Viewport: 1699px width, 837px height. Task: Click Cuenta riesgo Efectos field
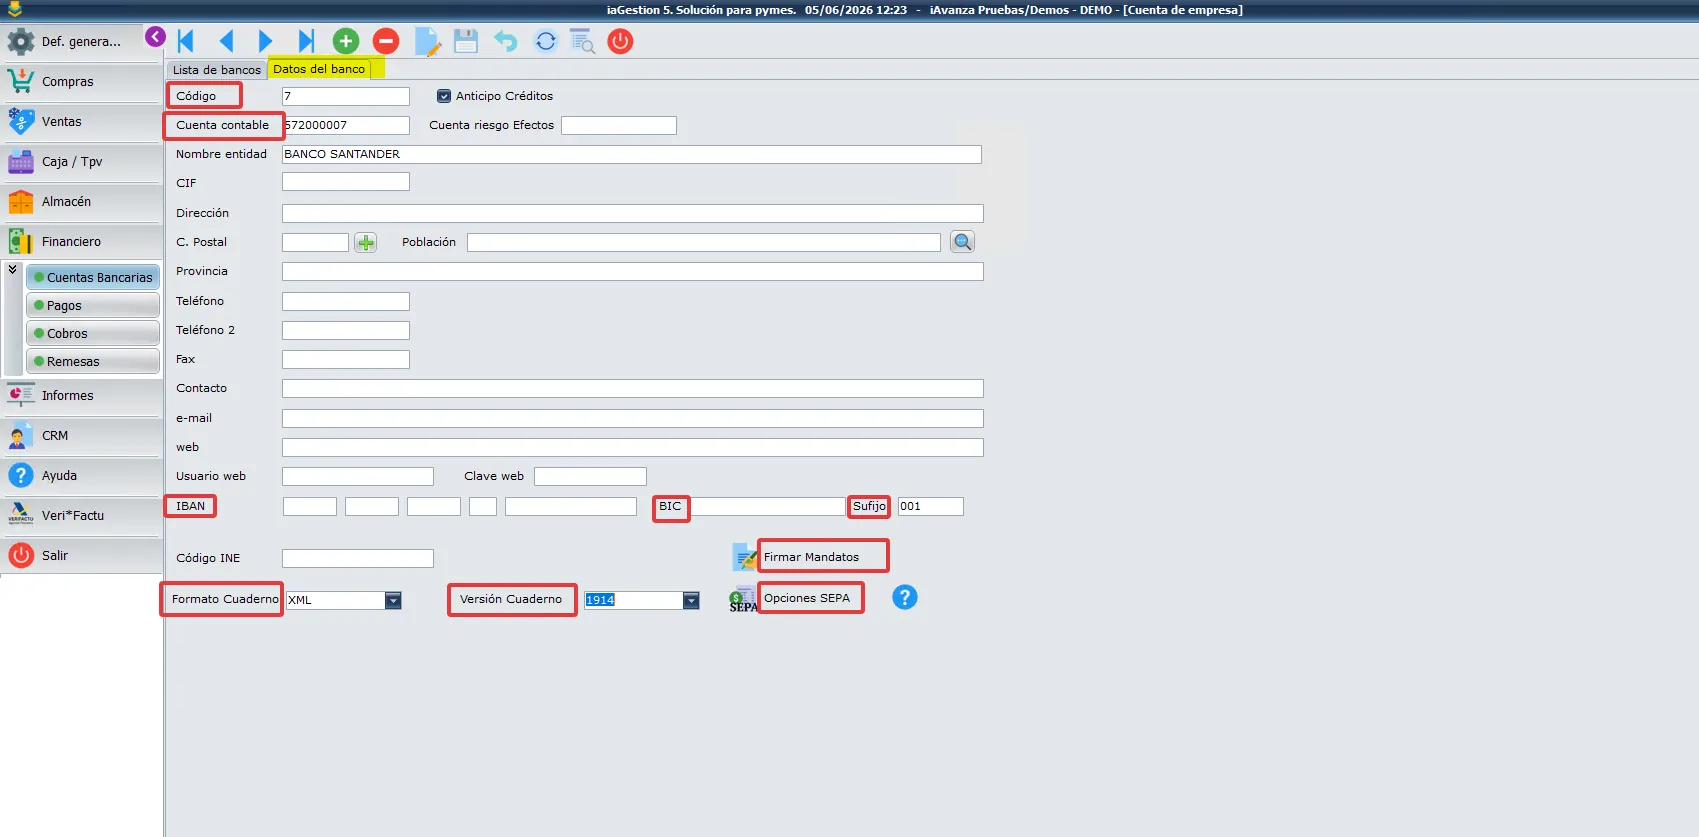[619, 125]
